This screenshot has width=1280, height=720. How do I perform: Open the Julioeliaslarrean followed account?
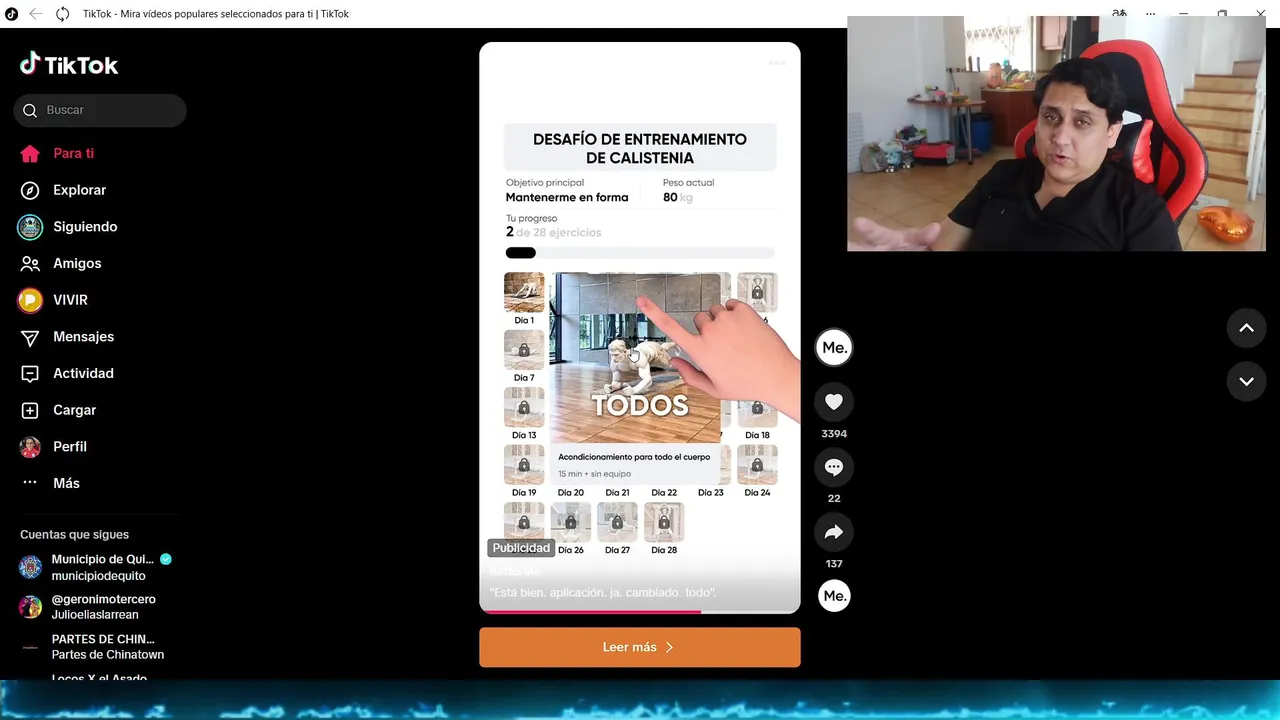(95, 615)
